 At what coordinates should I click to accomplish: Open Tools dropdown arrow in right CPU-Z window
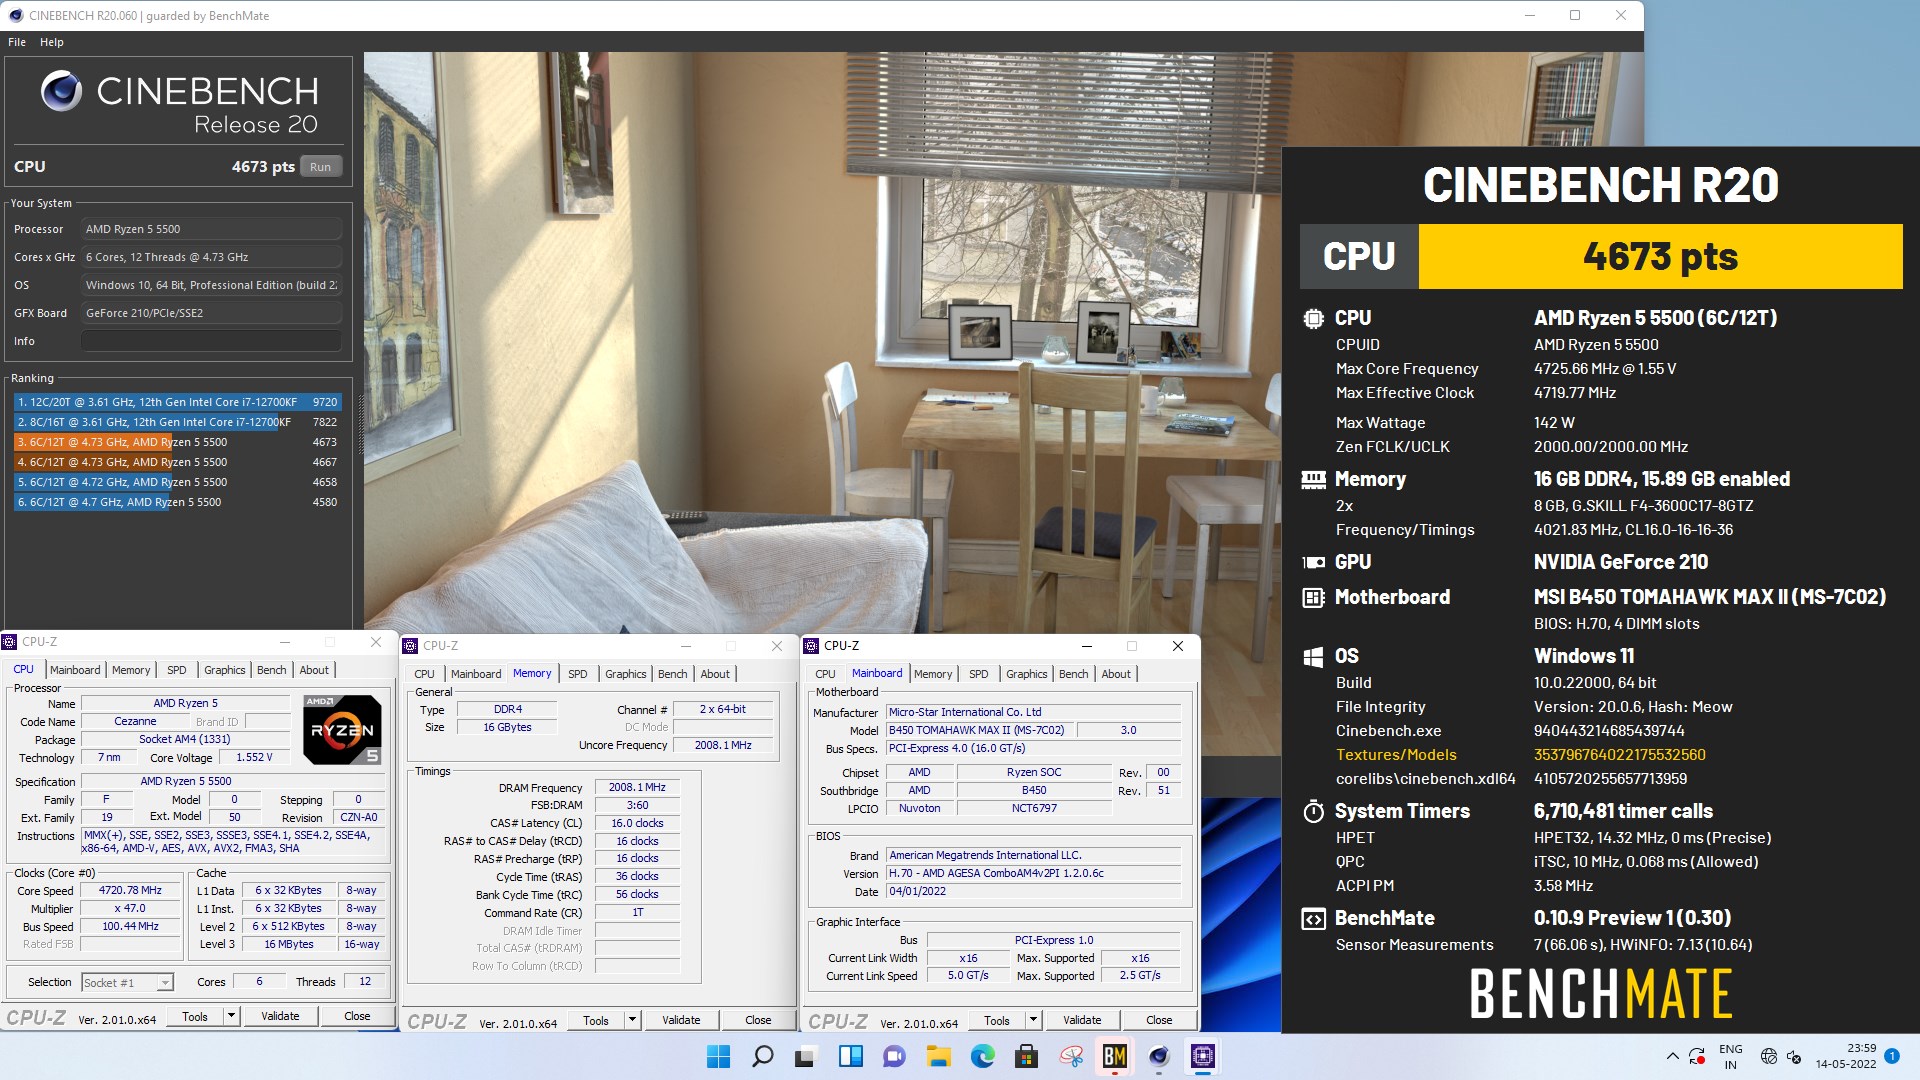pyautogui.click(x=1033, y=1020)
